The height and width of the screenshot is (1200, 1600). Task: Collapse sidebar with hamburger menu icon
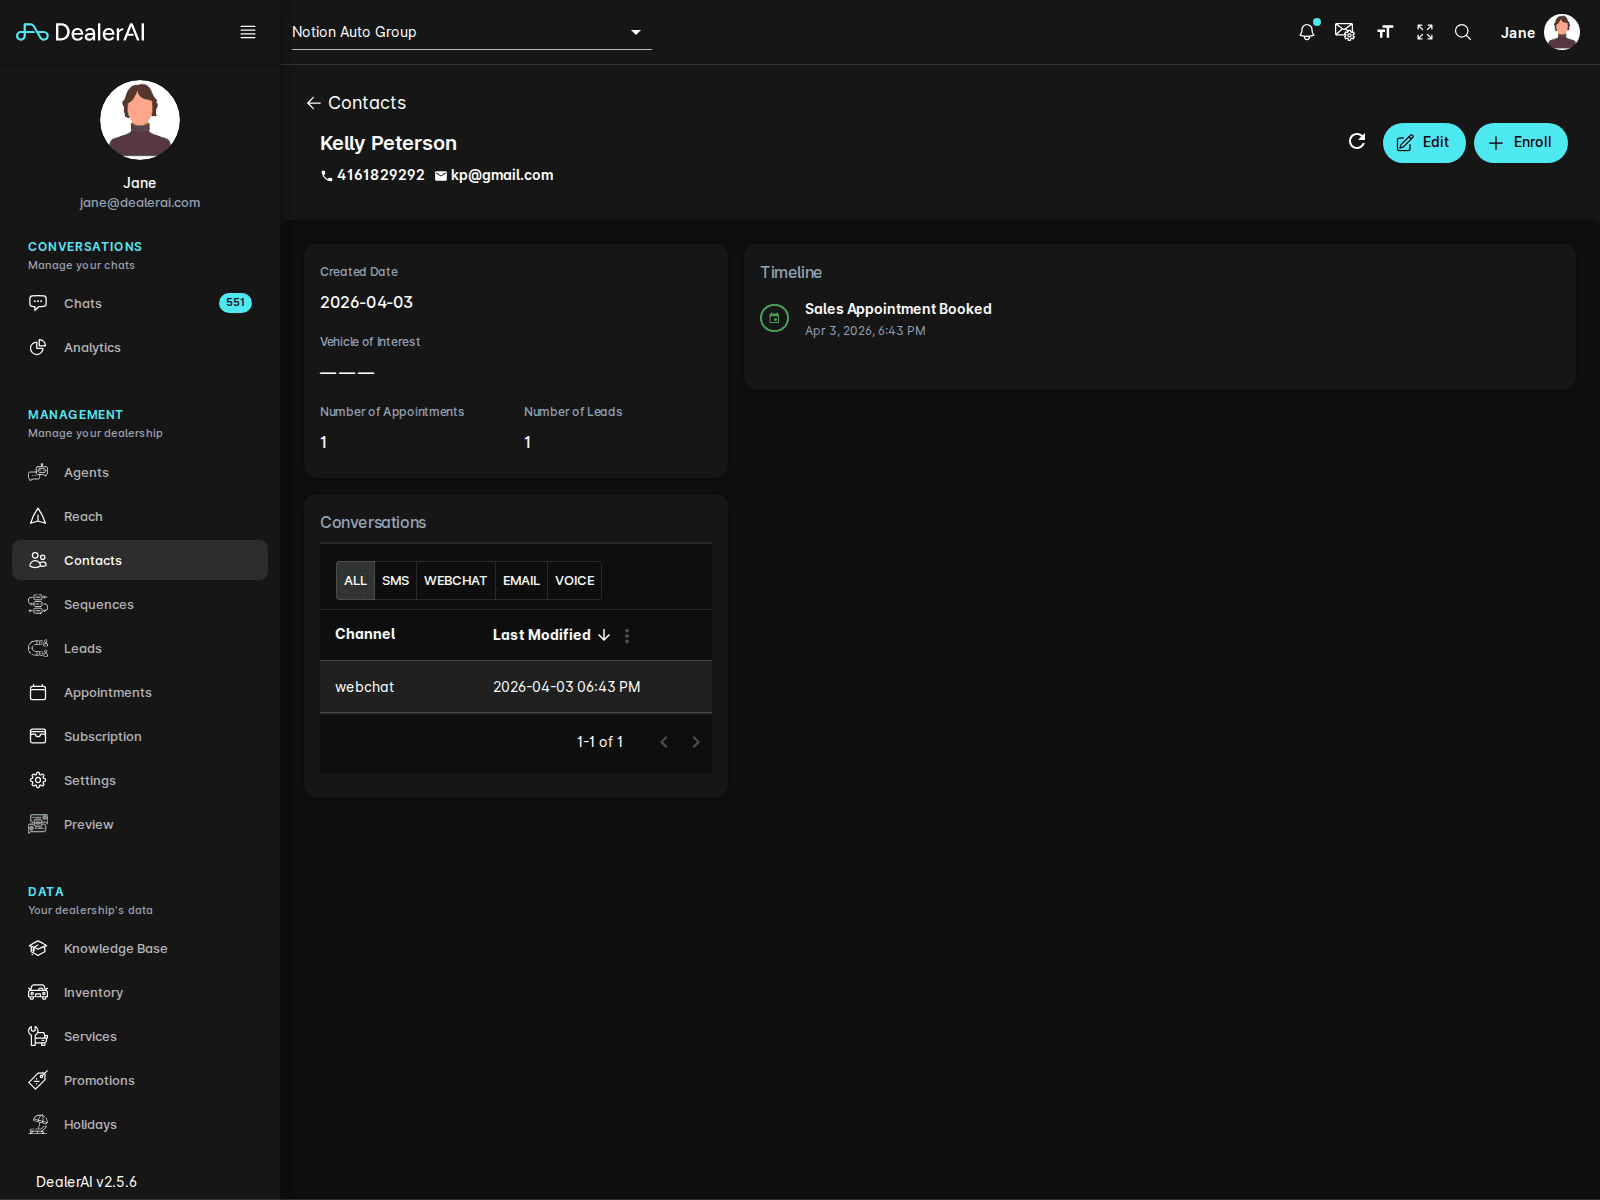click(248, 32)
